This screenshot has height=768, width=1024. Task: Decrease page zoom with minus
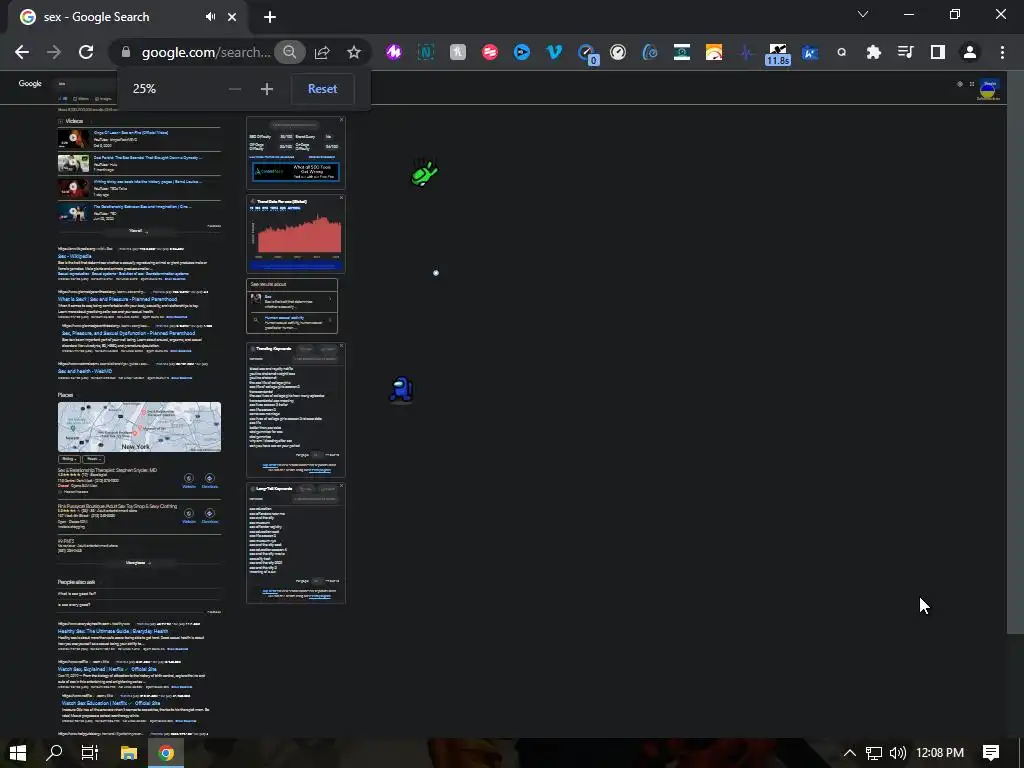pos(235,89)
